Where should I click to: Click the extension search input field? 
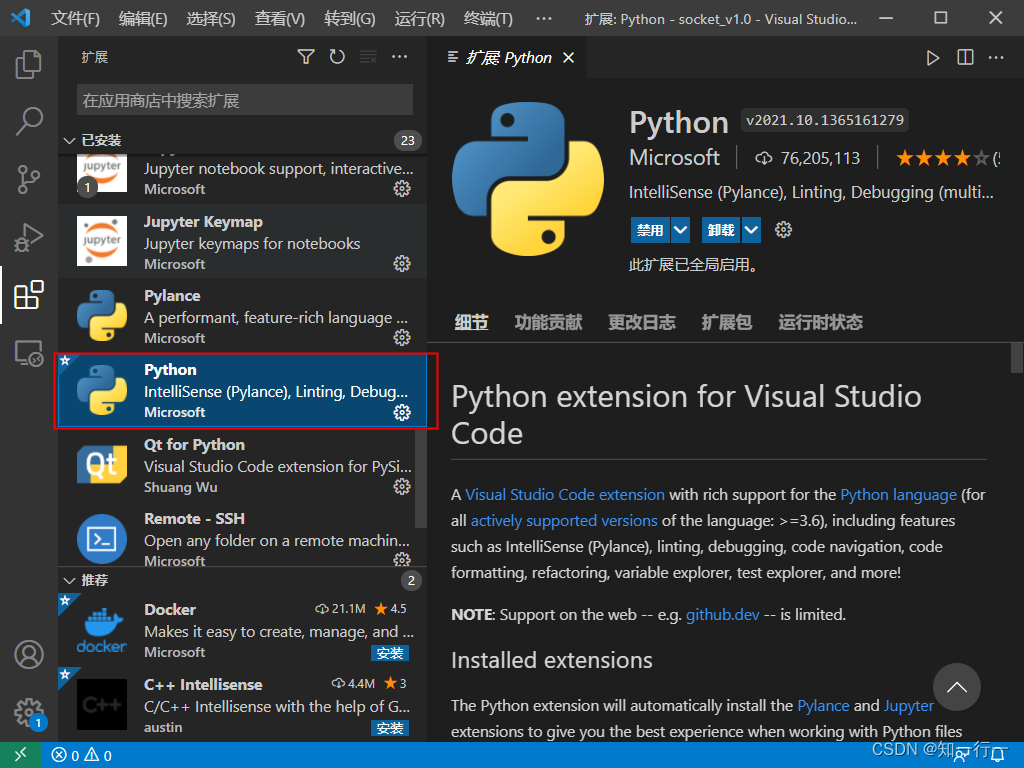click(x=245, y=100)
